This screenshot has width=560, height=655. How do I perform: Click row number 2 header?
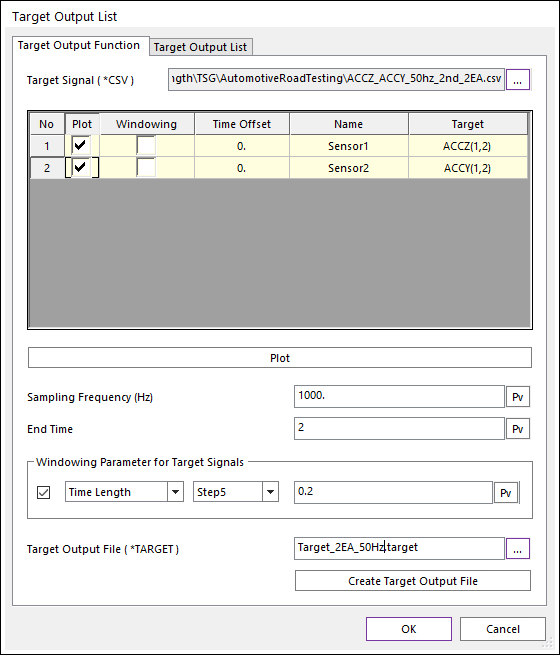point(47,168)
